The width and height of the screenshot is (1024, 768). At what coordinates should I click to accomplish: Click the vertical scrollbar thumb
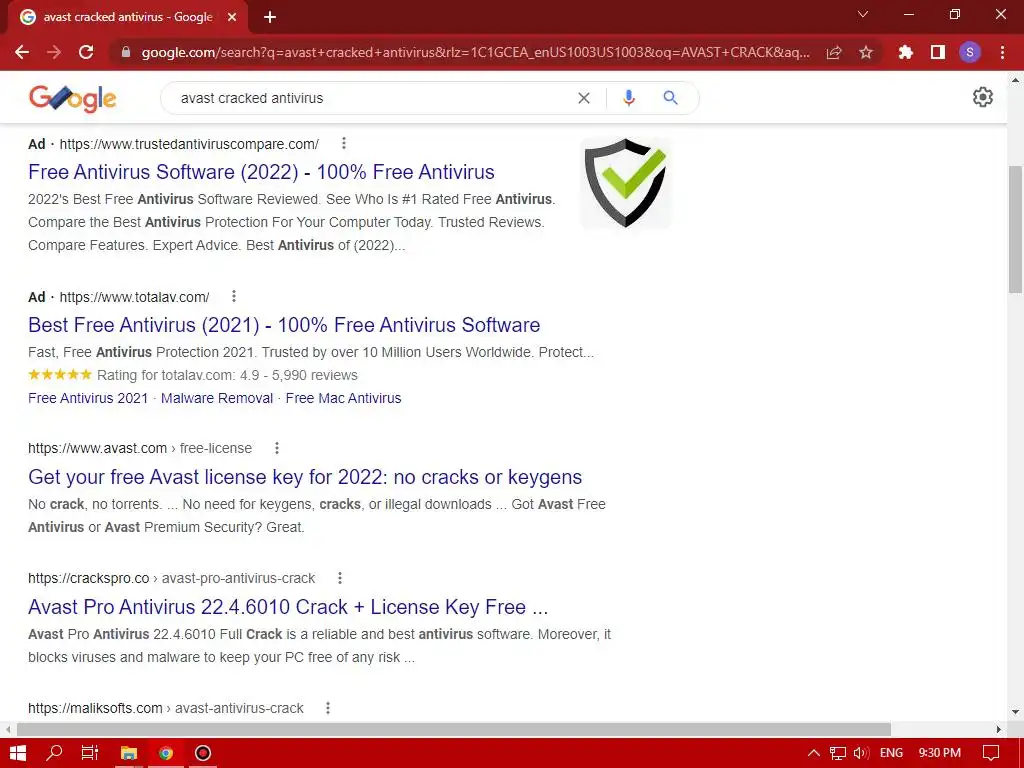point(1015,230)
